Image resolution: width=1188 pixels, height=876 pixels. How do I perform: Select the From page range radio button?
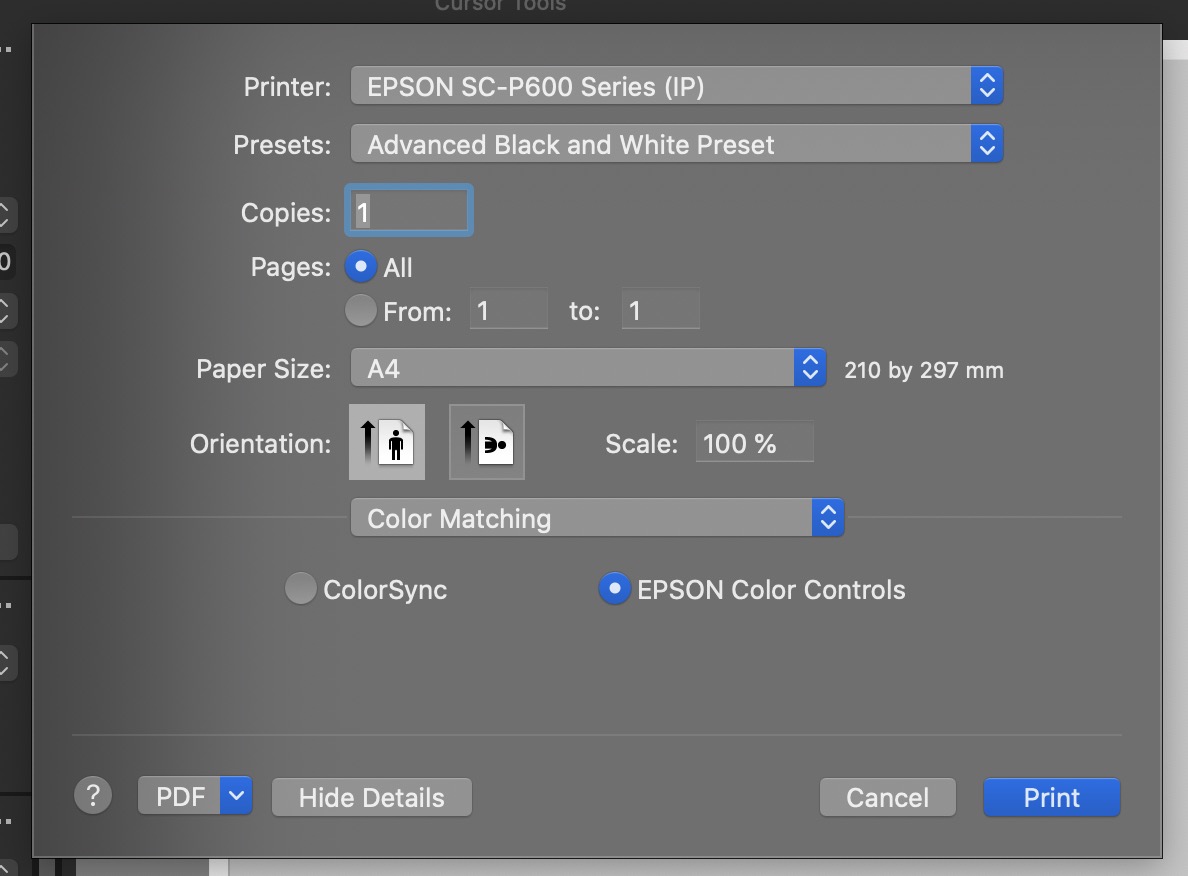[360, 311]
